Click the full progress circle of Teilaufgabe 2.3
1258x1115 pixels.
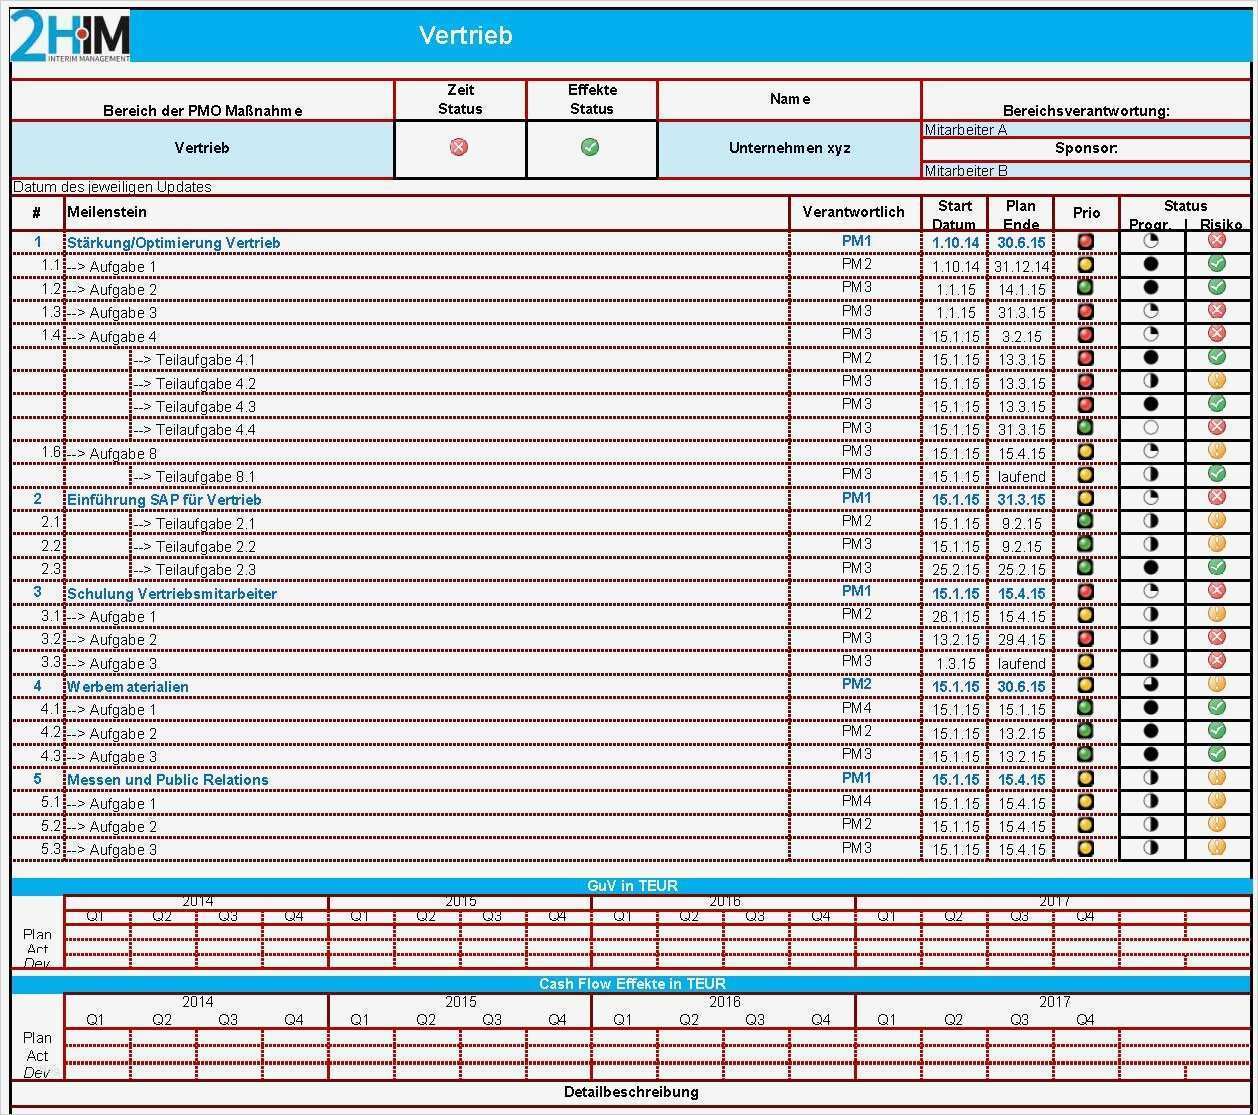1150,568
